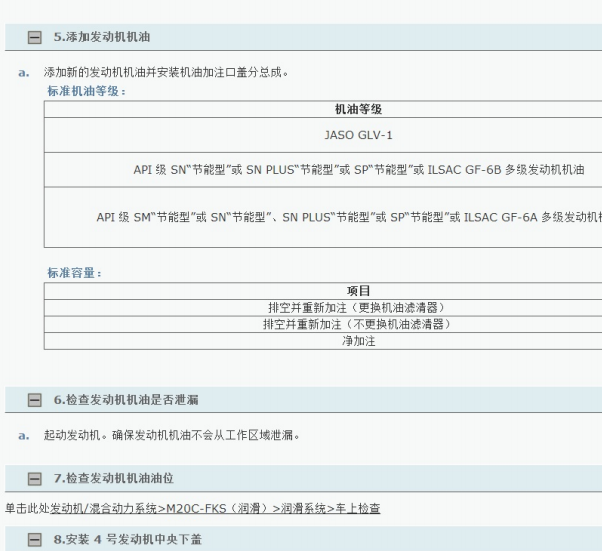Click step text 起动发动机。确保发动机机油不会从工作区域泄漏

coord(171,435)
